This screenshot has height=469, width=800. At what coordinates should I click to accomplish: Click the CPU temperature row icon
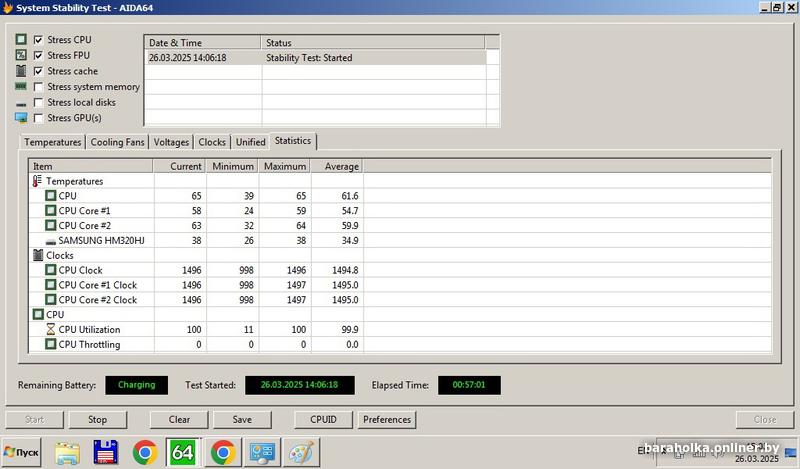(51, 195)
